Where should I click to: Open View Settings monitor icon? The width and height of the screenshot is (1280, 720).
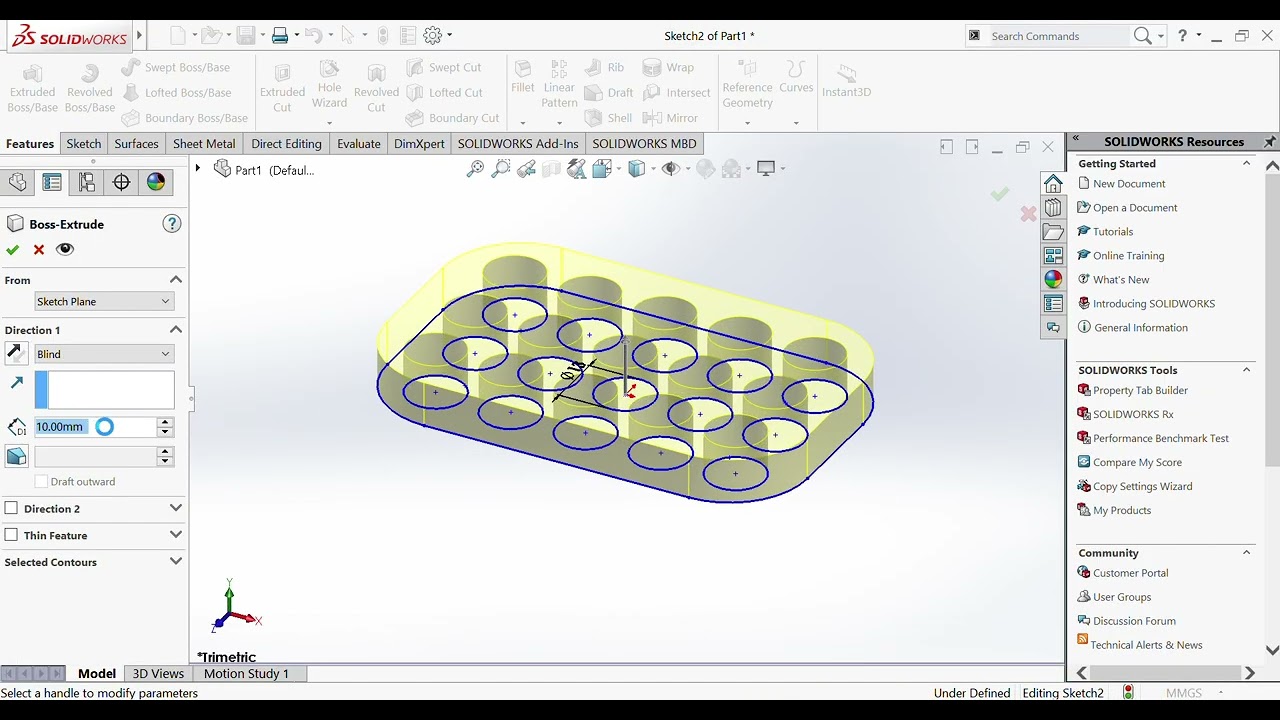pos(767,169)
